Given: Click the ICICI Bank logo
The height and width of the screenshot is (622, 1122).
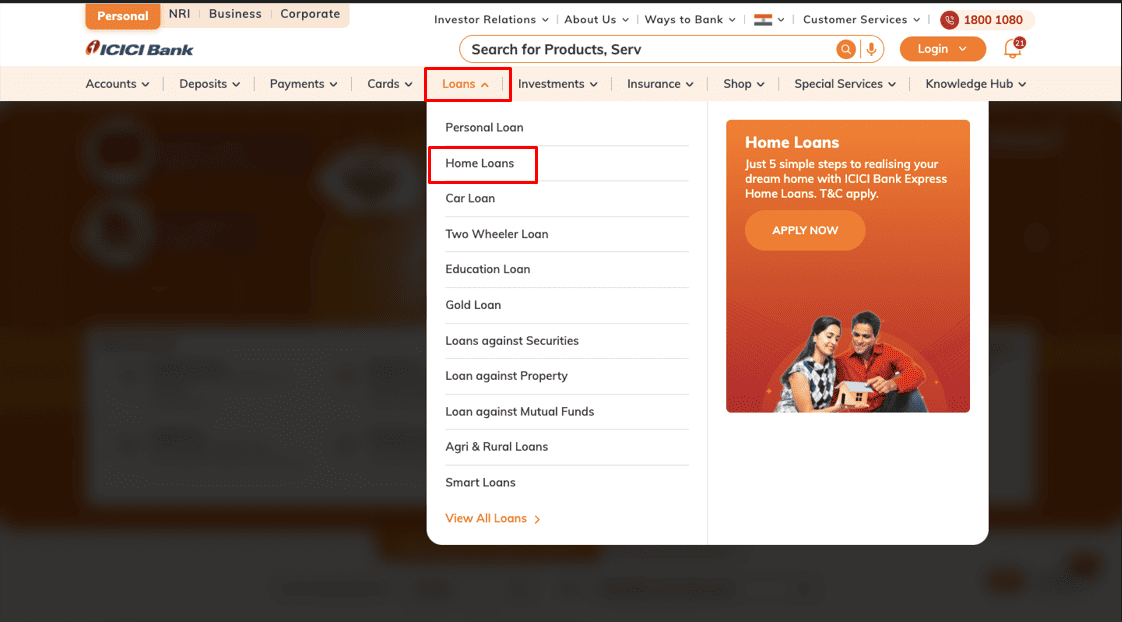Looking at the screenshot, I should pyautogui.click(x=139, y=48).
